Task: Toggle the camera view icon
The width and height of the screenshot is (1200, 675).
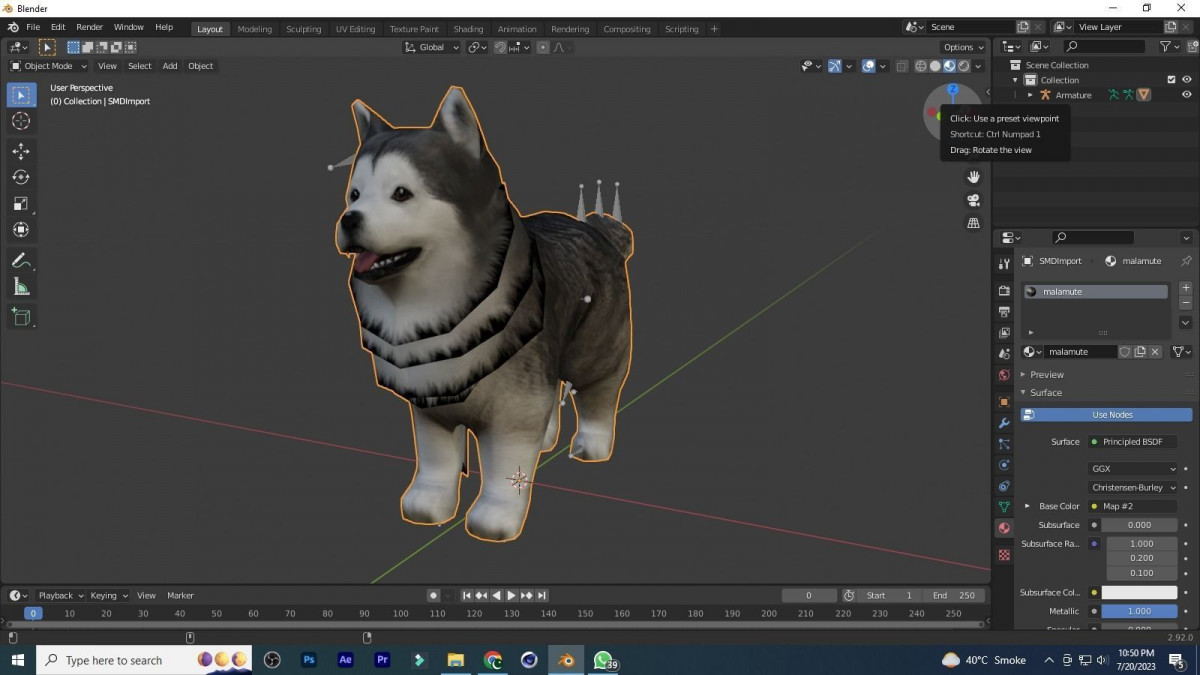Action: [973, 200]
